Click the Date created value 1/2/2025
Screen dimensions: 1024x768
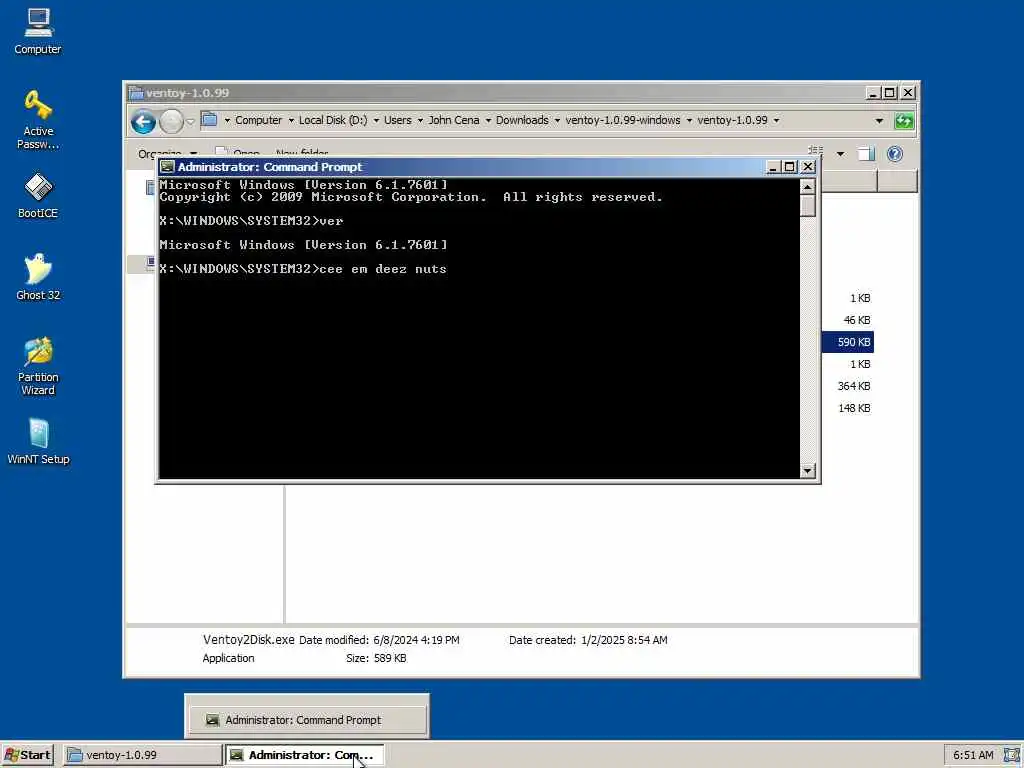624,640
